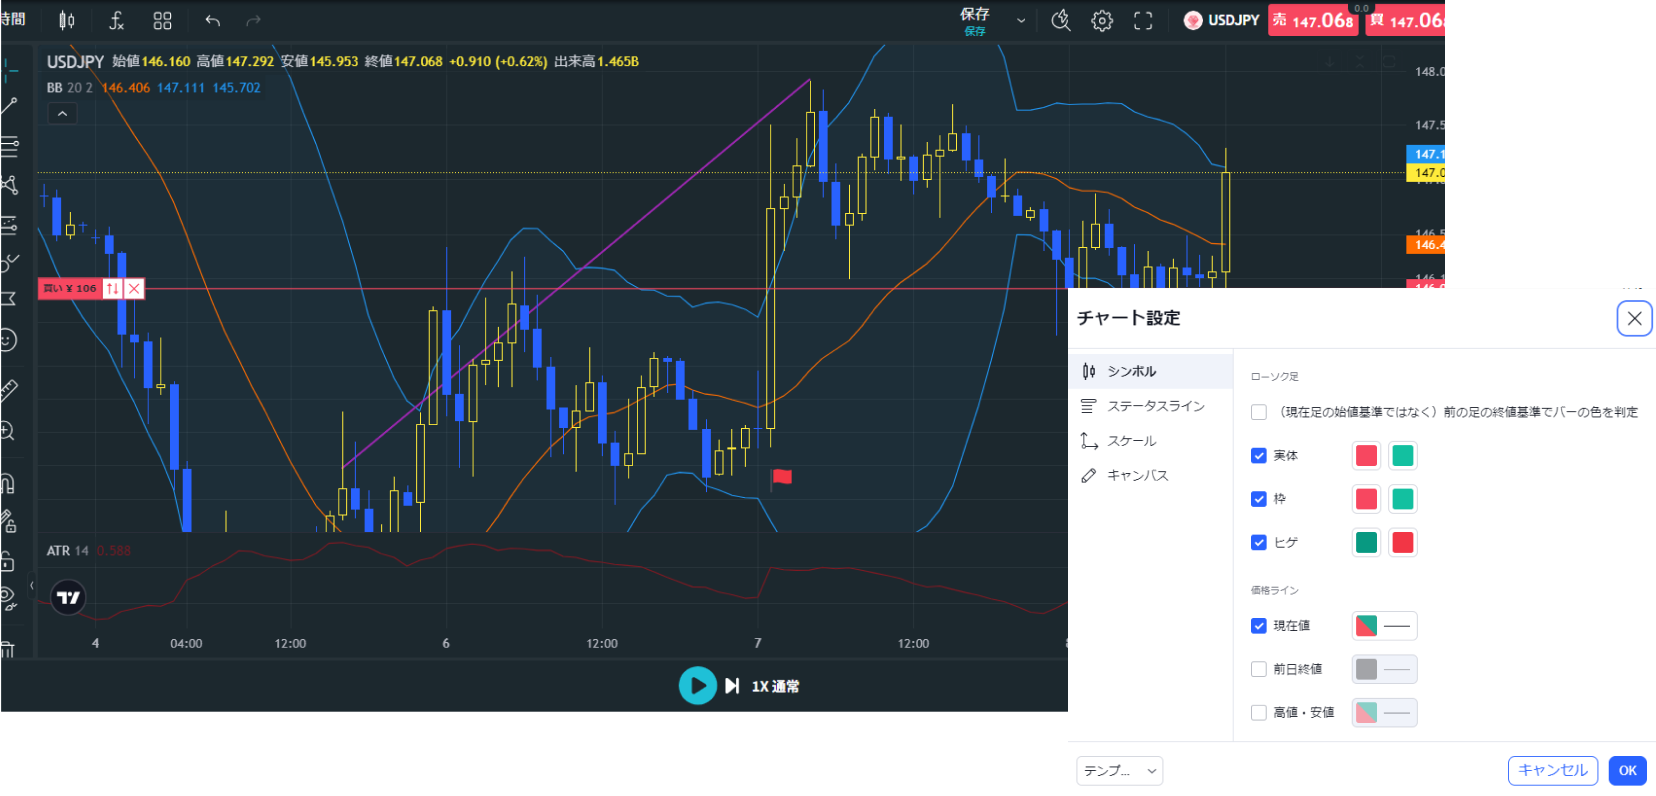1656x796 pixels.
Task: Open the テンプレート dropdown
Action: pyautogui.click(x=1119, y=771)
